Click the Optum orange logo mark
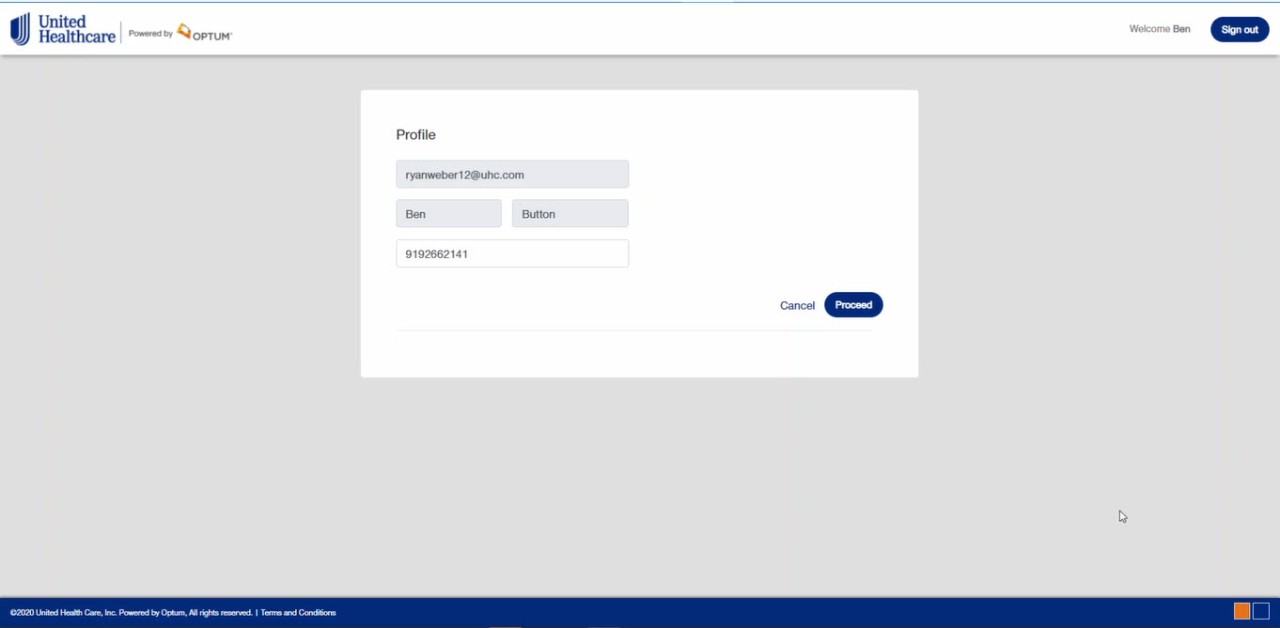The height and width of the screenshot is (628, 1280). tap(184, 31)
